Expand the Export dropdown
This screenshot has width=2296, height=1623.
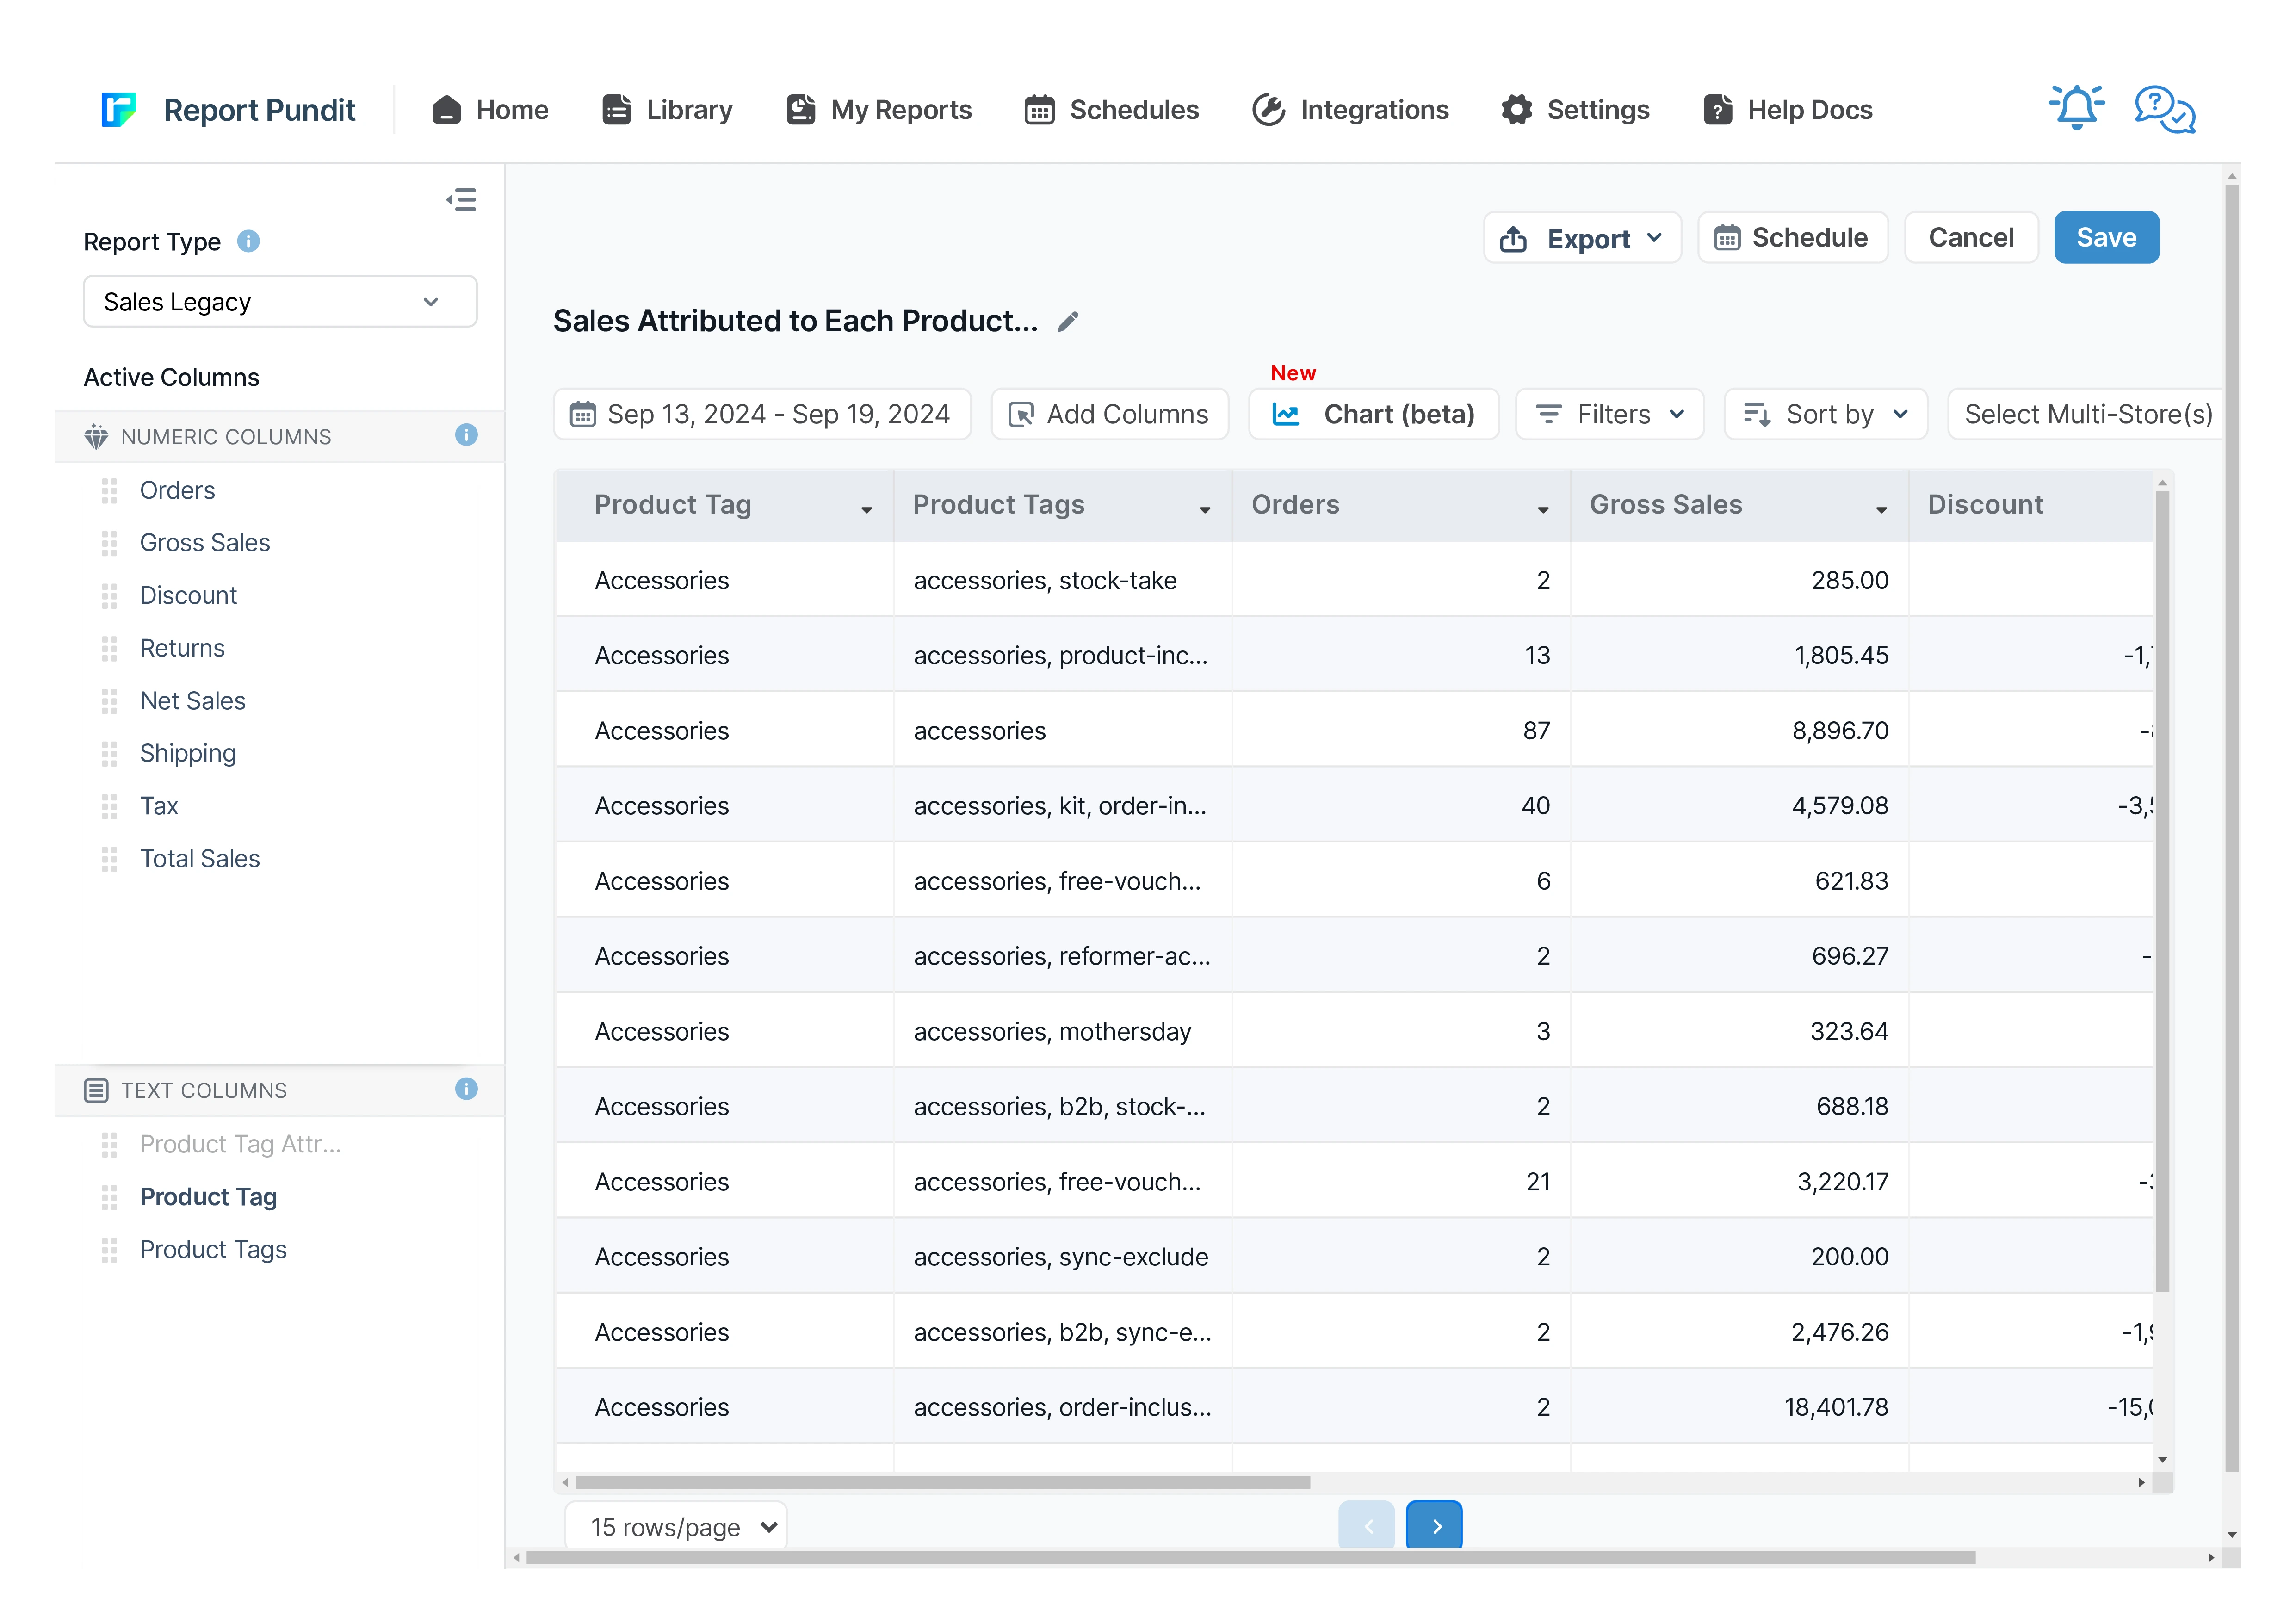1582,238
